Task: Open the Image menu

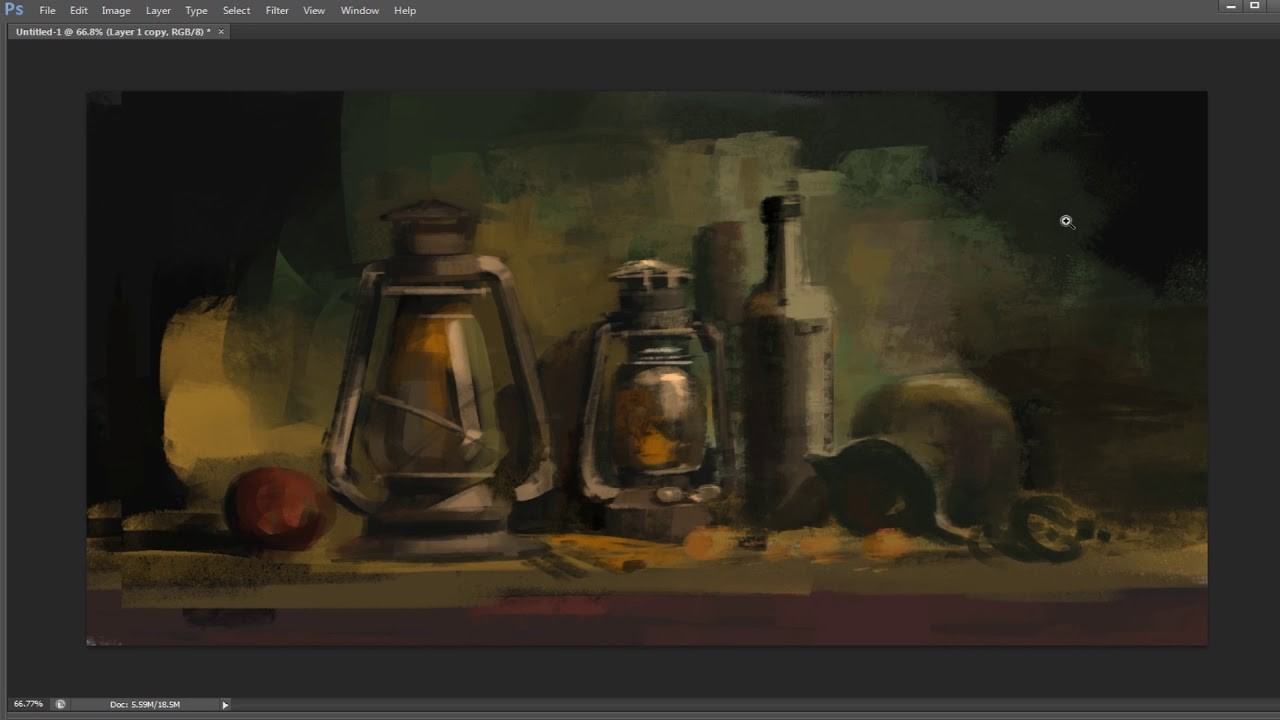Action: pos(115,10)
